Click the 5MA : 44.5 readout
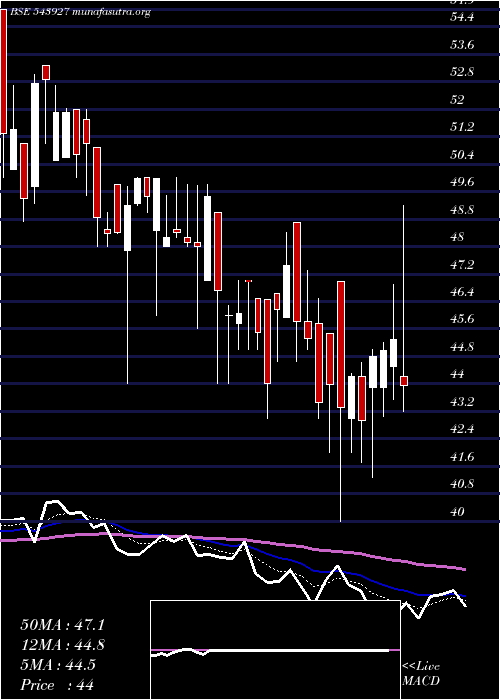 (x=58, y=665)
